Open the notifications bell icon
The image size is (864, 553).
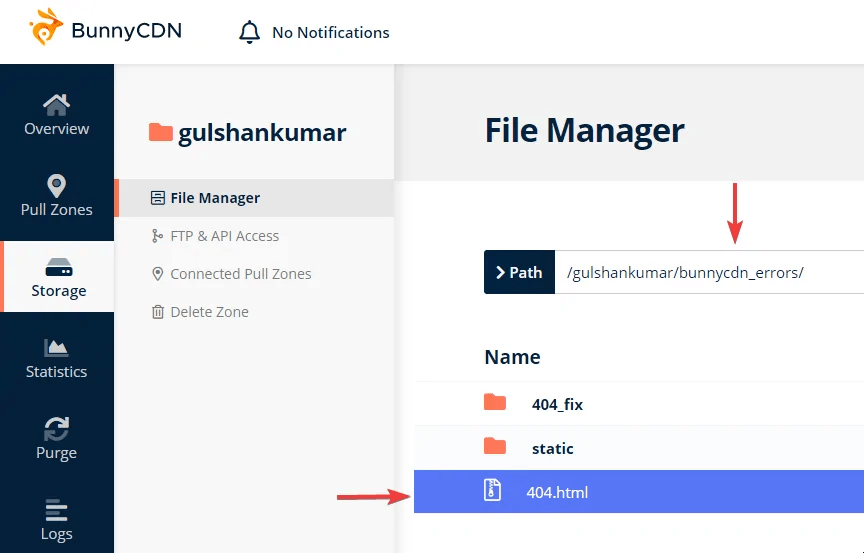(249, 32)
